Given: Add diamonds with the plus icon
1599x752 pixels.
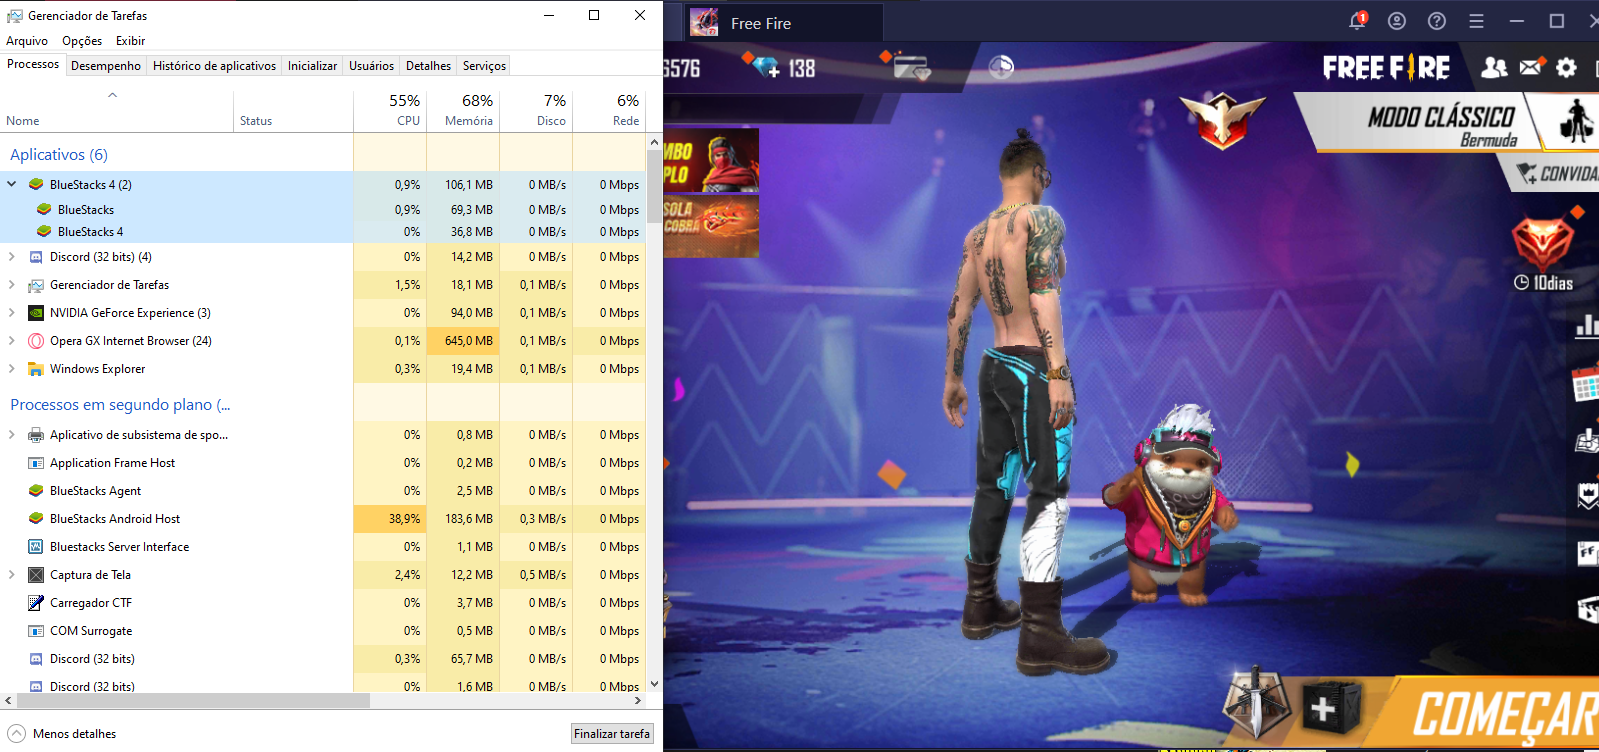Looking at the screenshot, I should (x=767, y=67).
